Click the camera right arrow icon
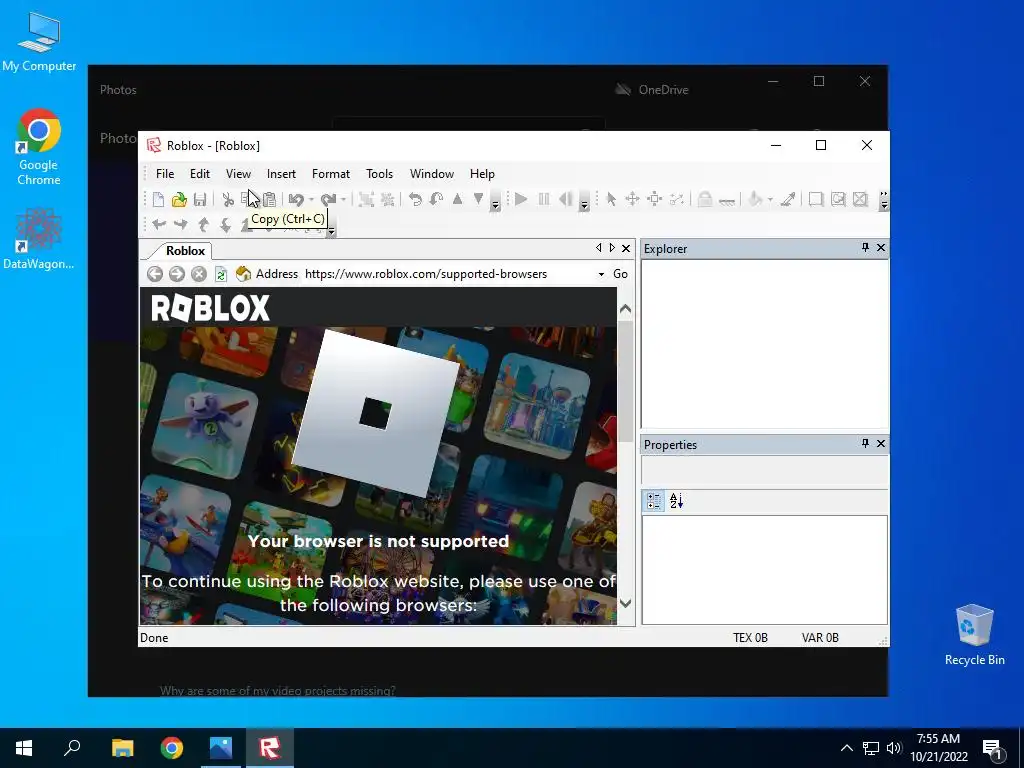The width and height of the screenshot is (1024, 768). (x=181, y=225)
